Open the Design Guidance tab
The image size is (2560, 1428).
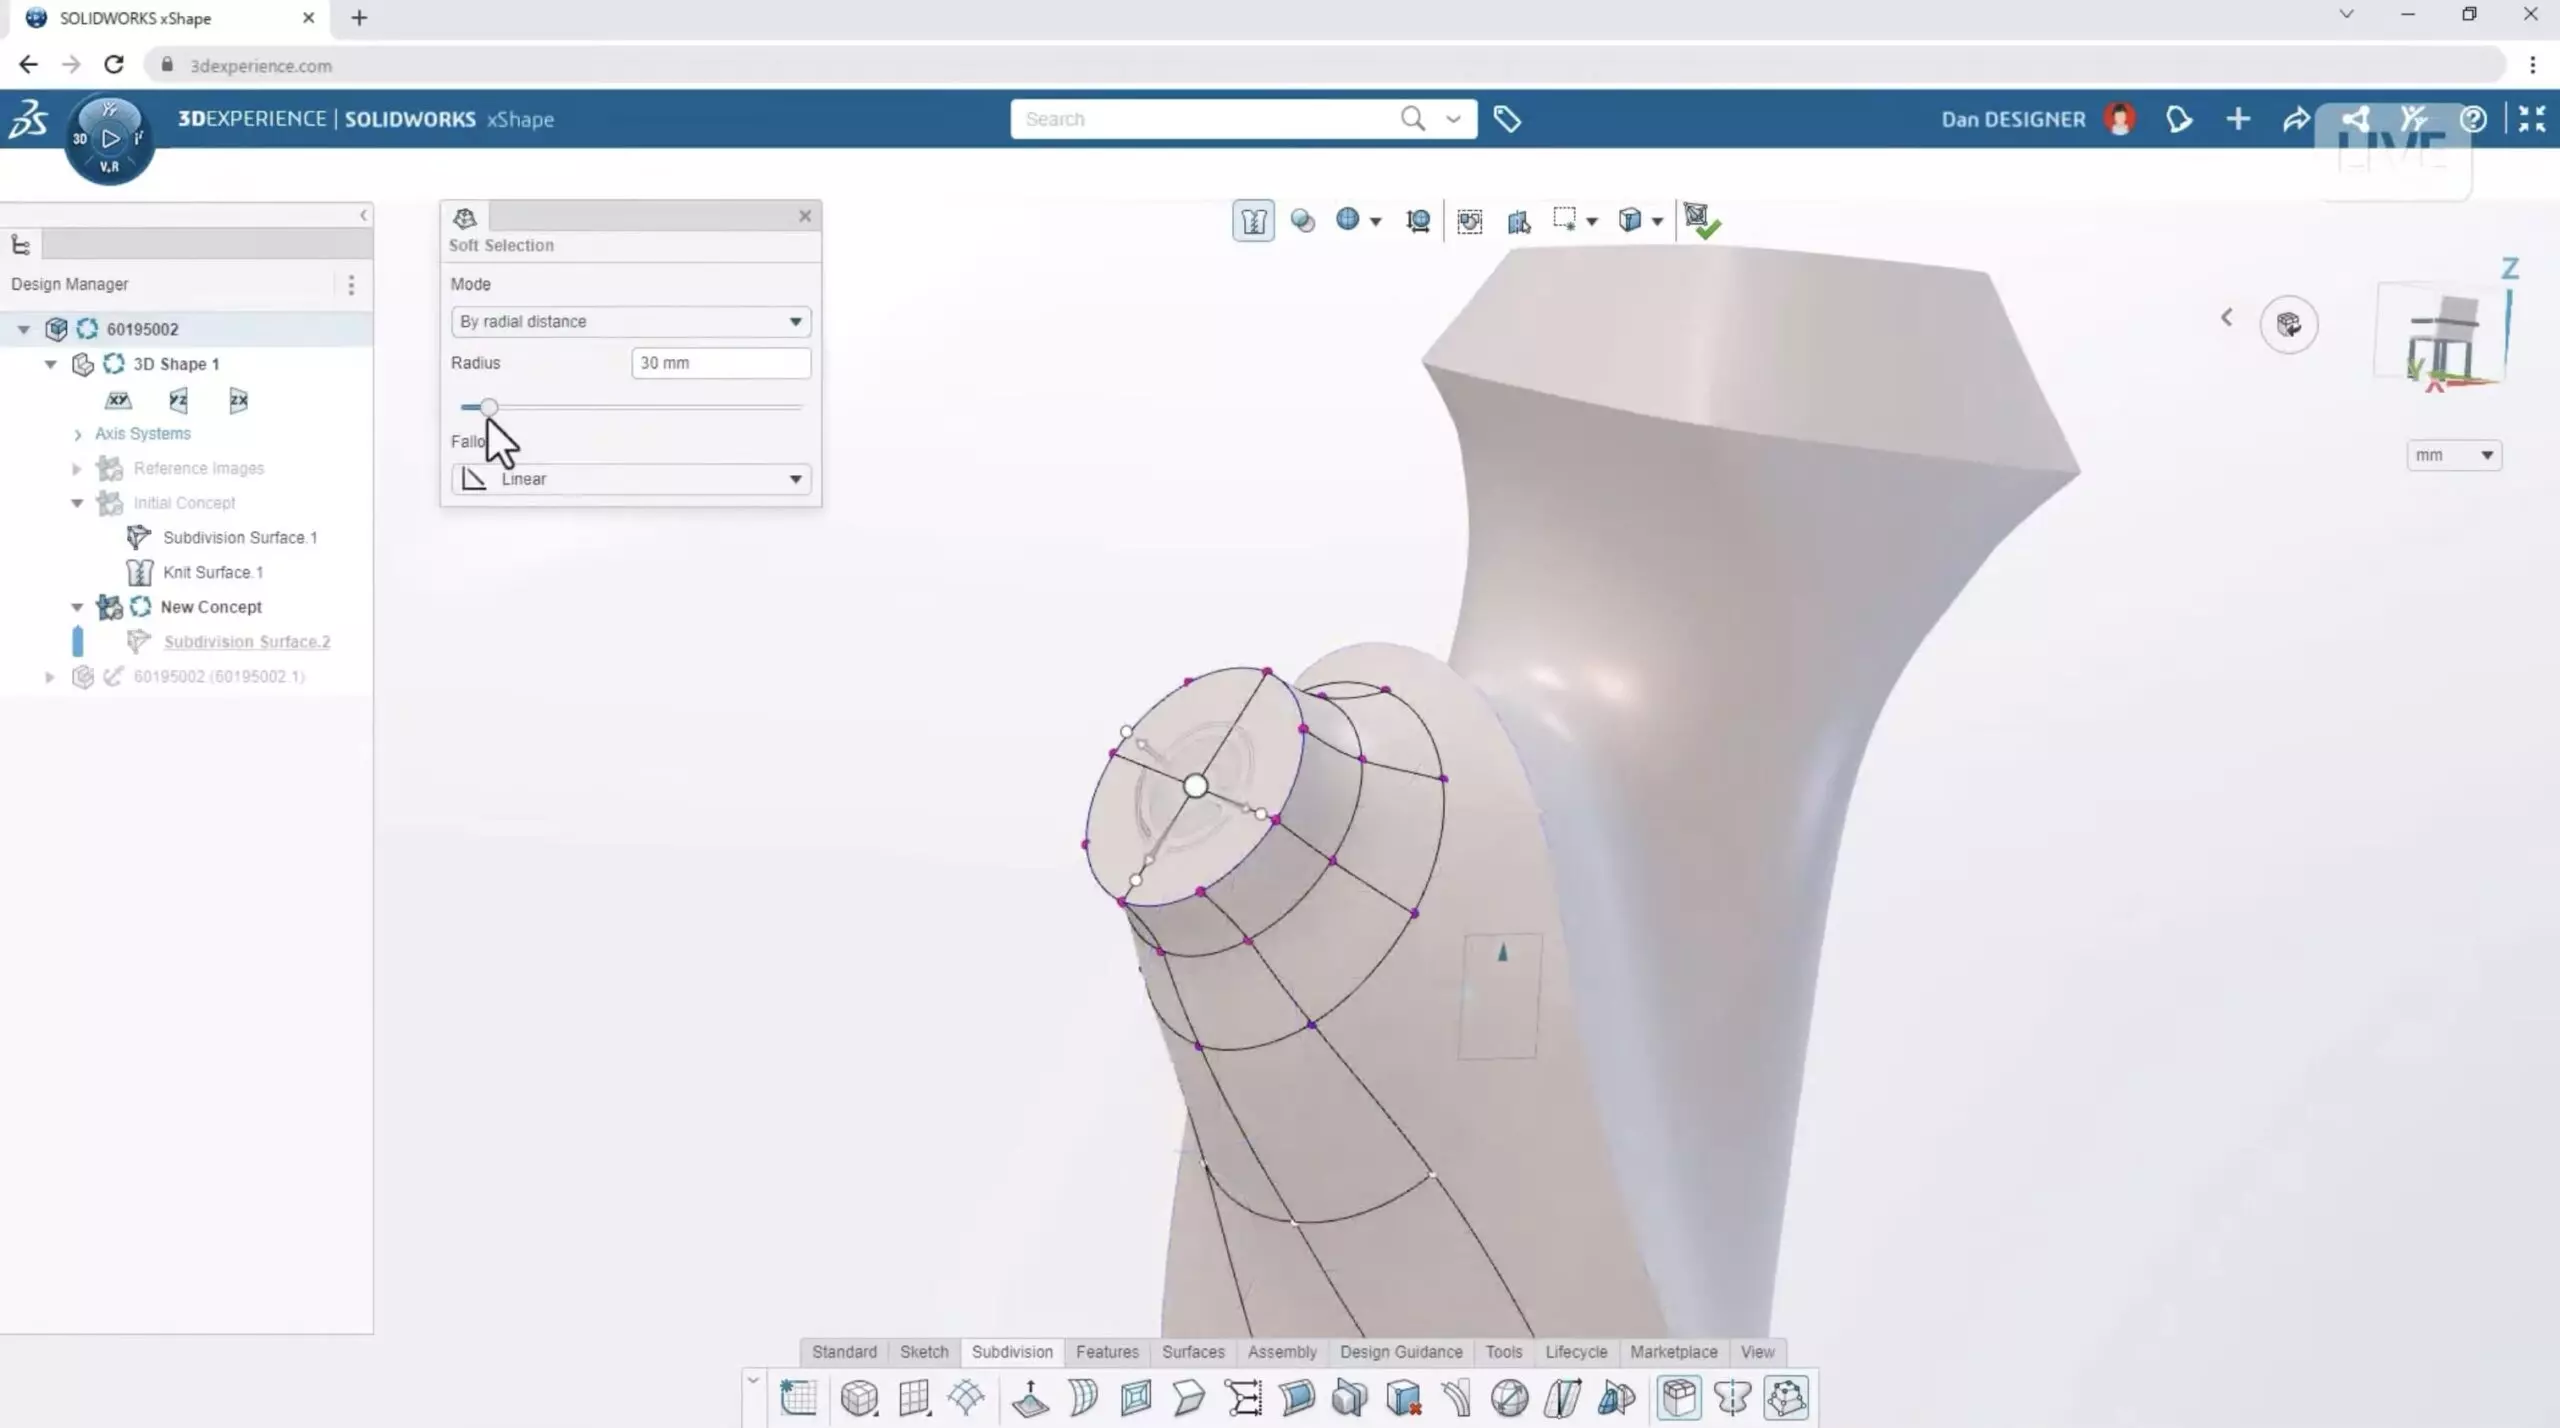tap(1400, 1352)
